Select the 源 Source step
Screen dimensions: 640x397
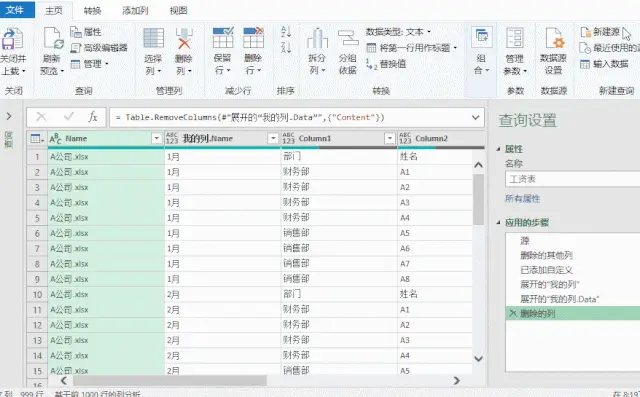525,241
